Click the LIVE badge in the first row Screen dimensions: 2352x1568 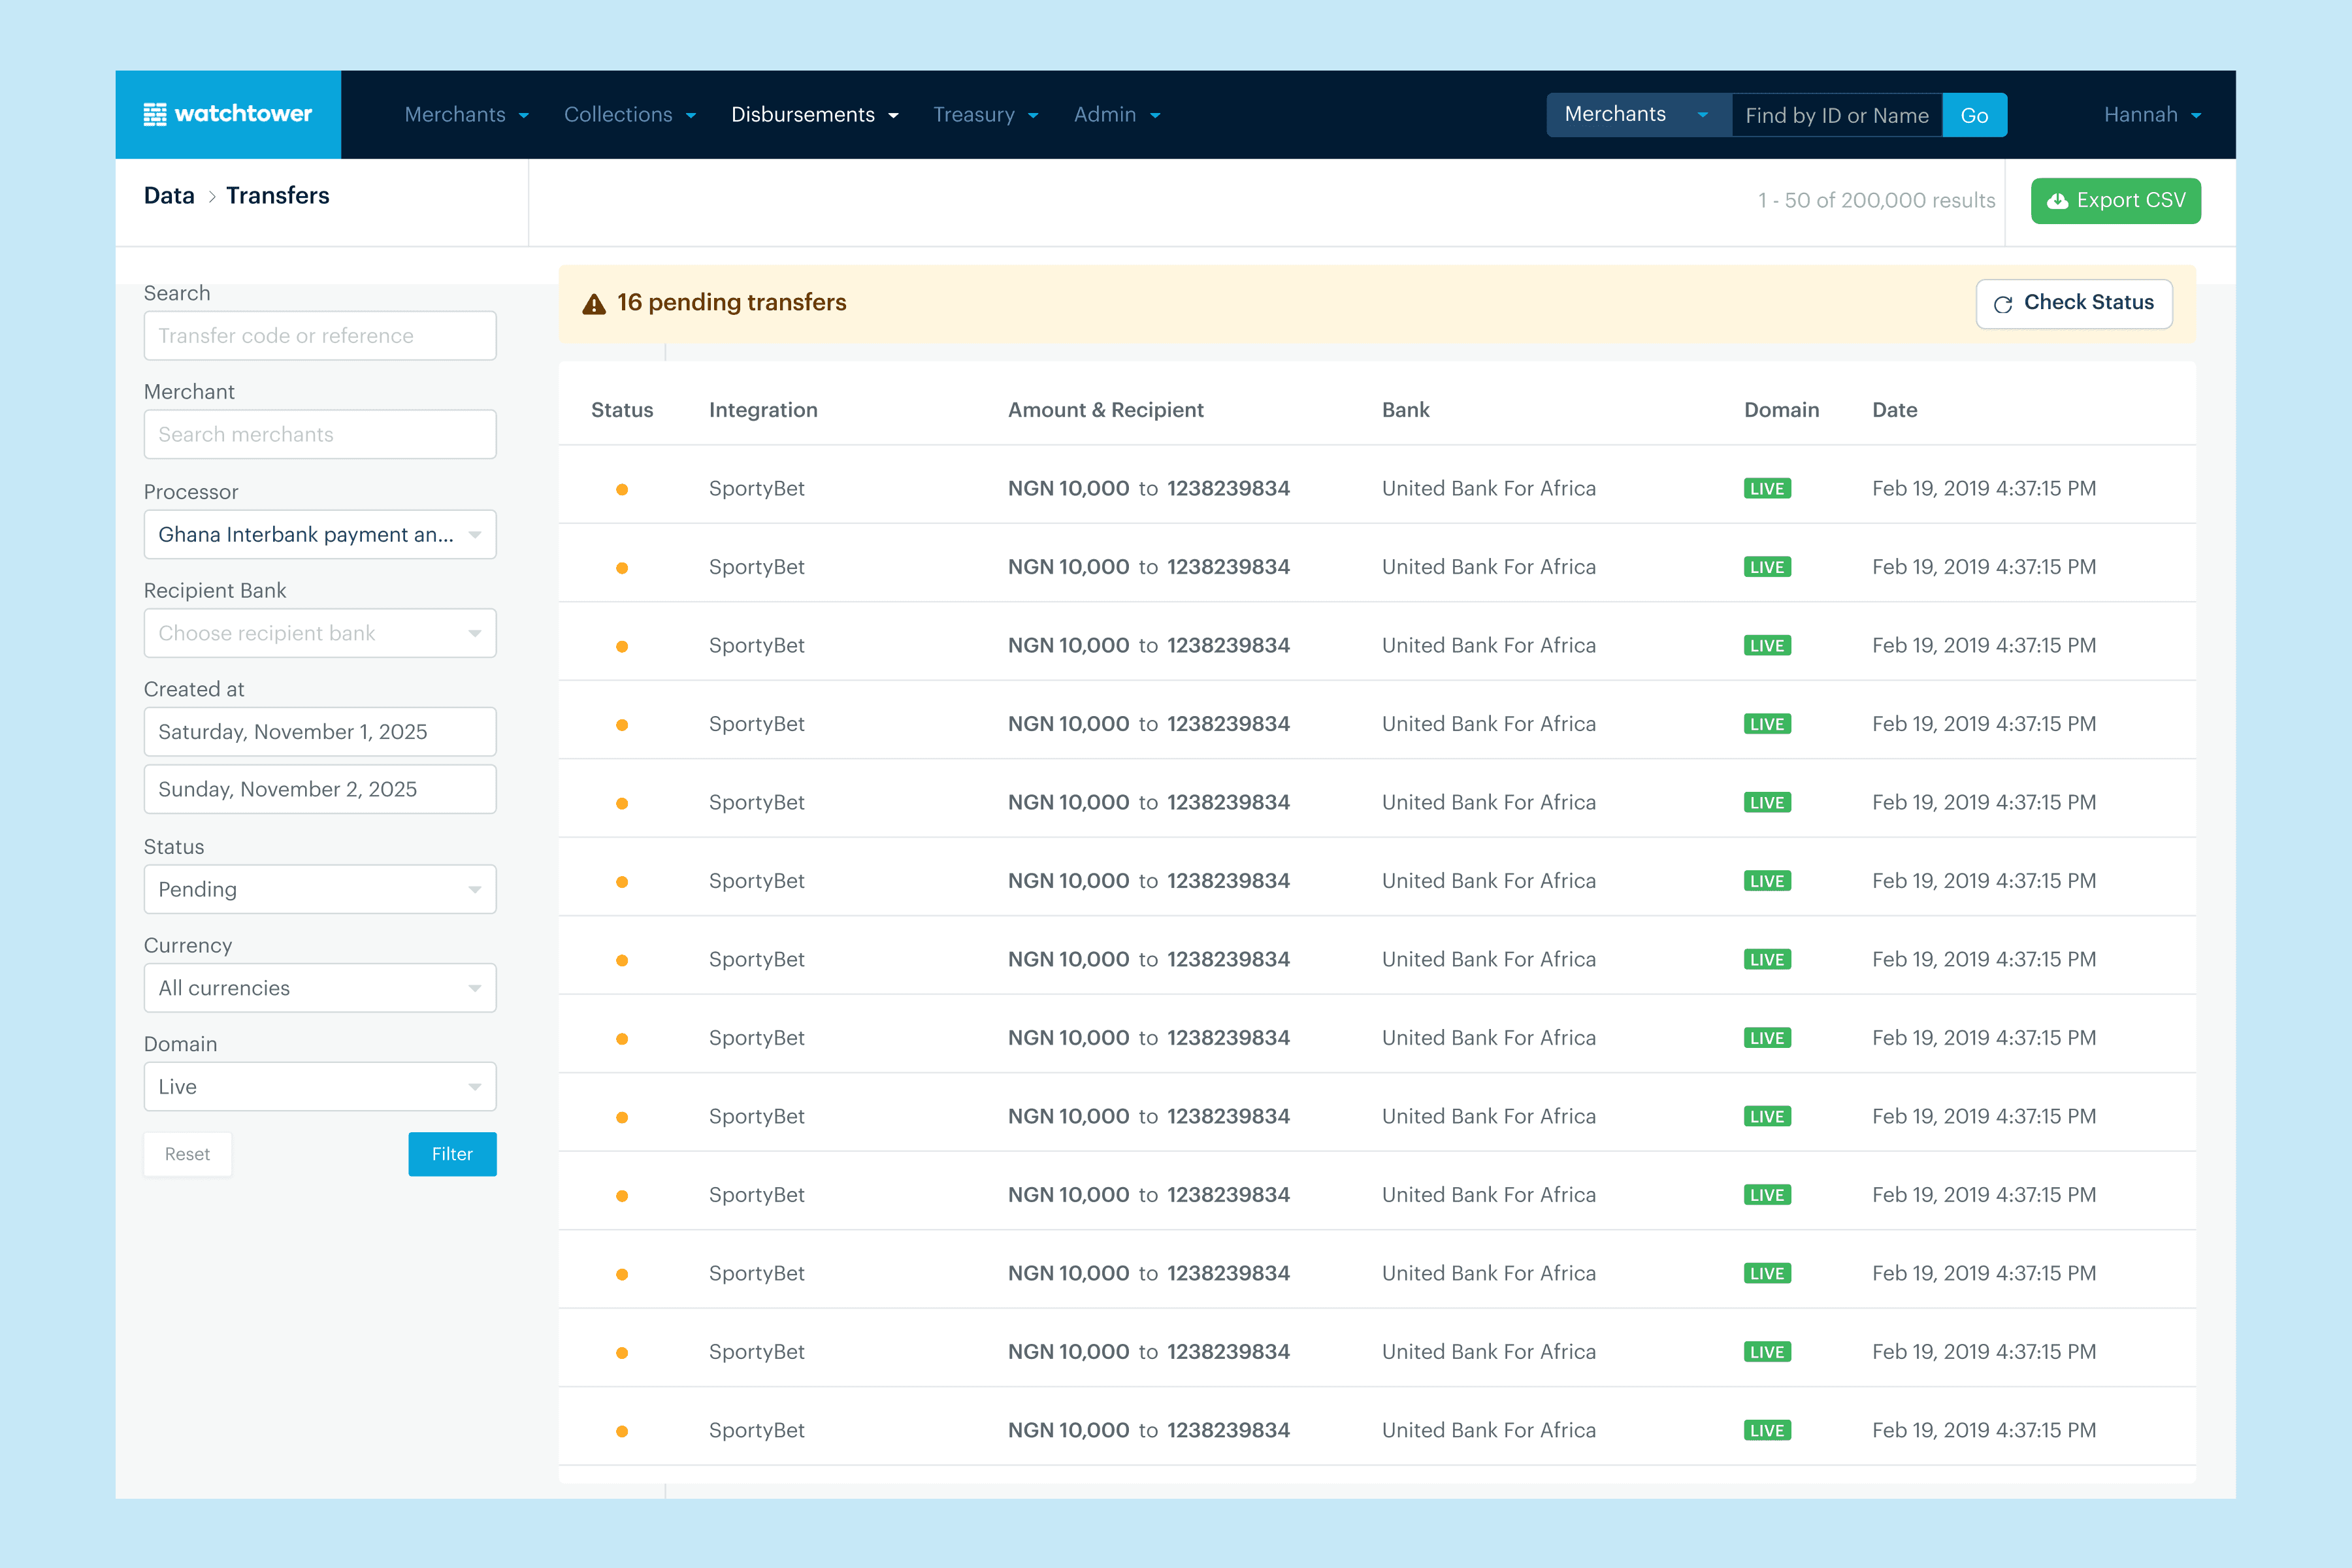(x=1767, y=489)
